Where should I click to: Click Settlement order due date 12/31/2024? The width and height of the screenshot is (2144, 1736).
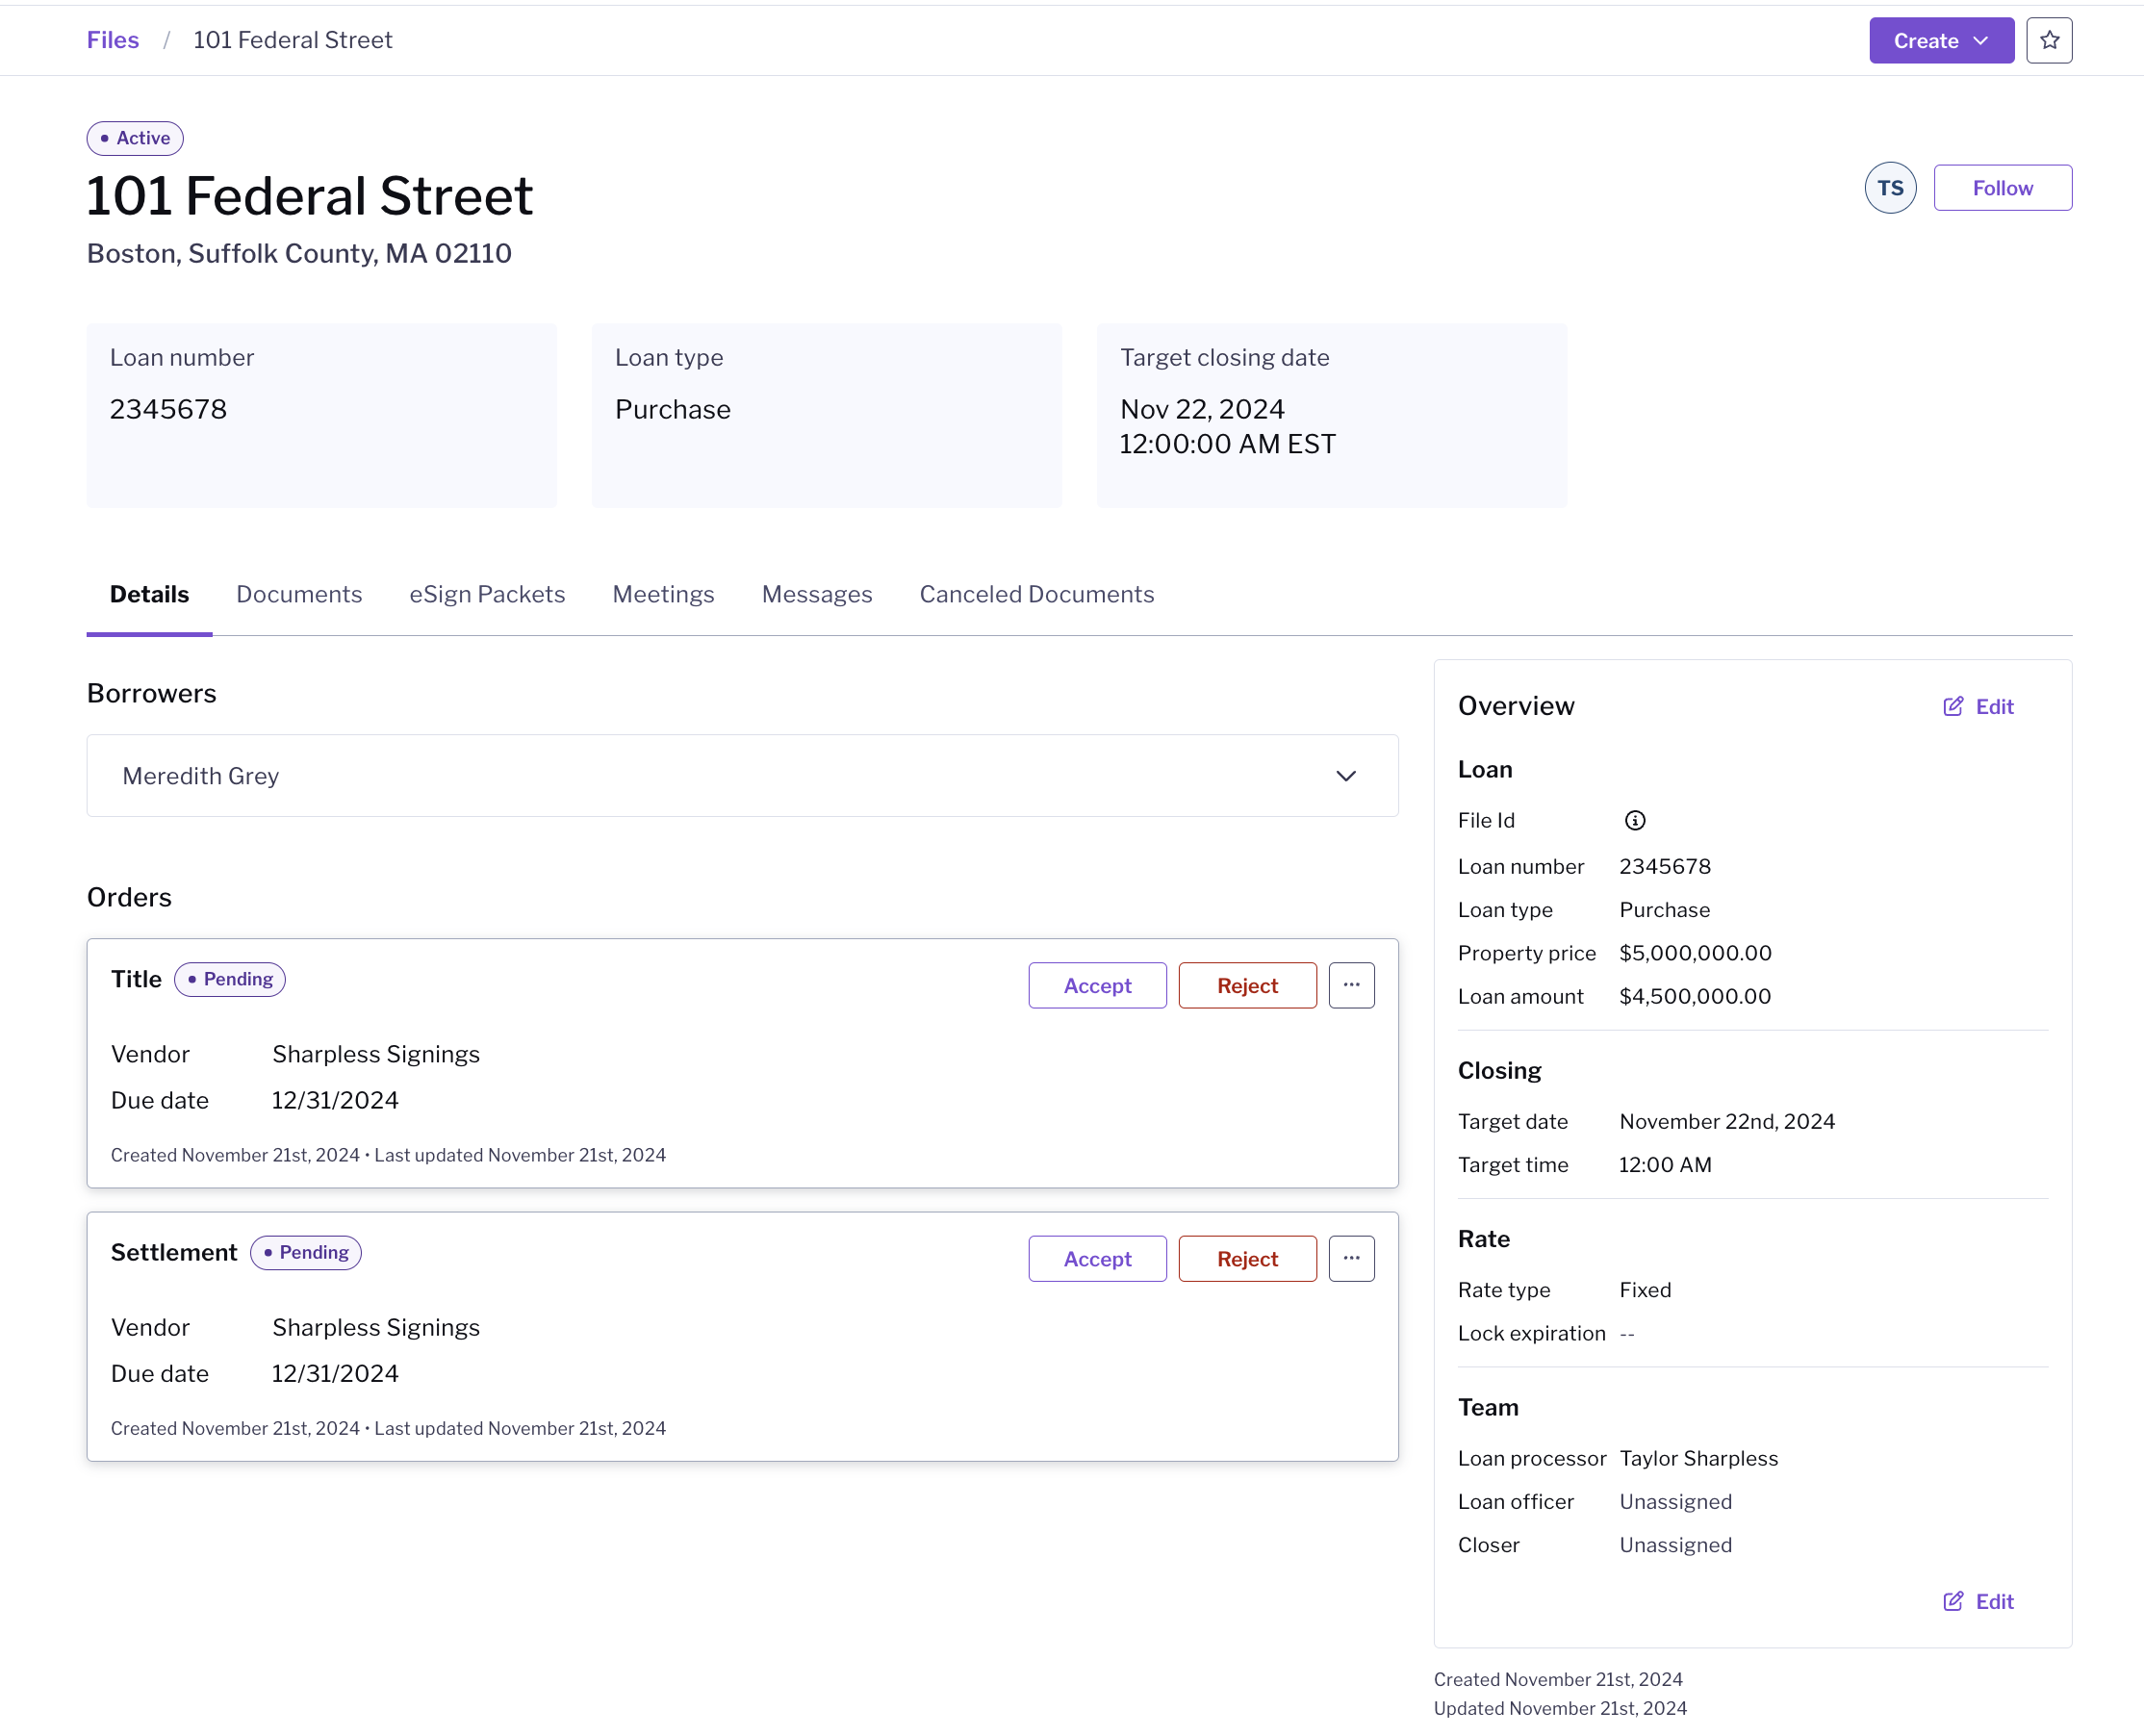coord(335,1373)
